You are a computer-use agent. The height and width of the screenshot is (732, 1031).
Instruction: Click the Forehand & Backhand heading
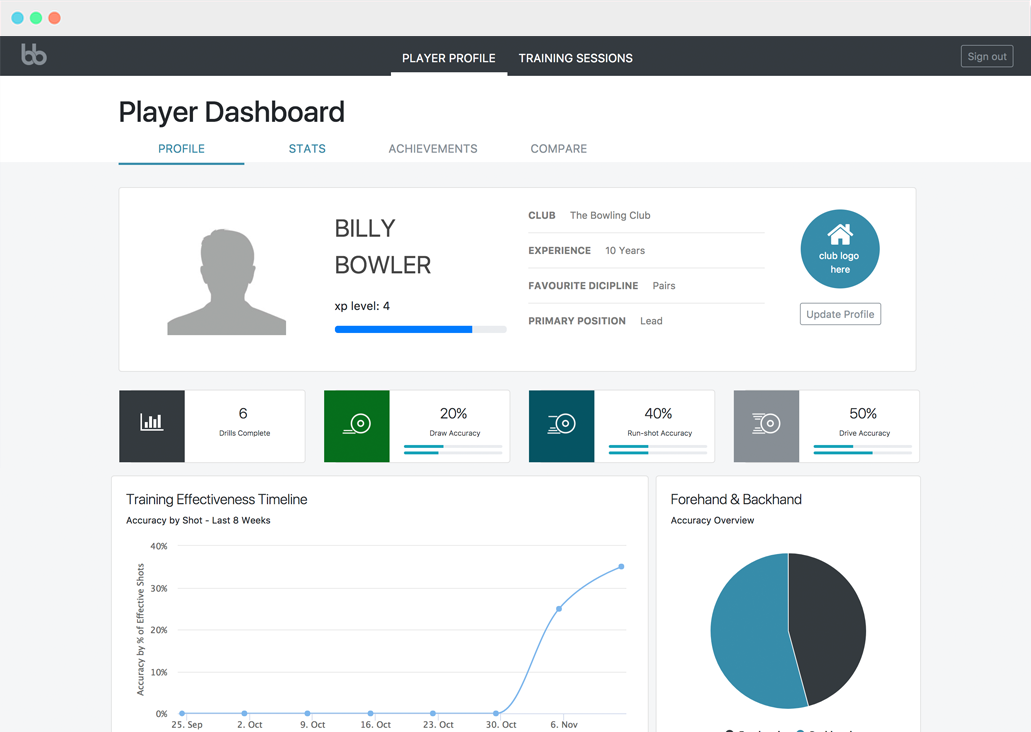pyautogui.click(x=736, y=499)
